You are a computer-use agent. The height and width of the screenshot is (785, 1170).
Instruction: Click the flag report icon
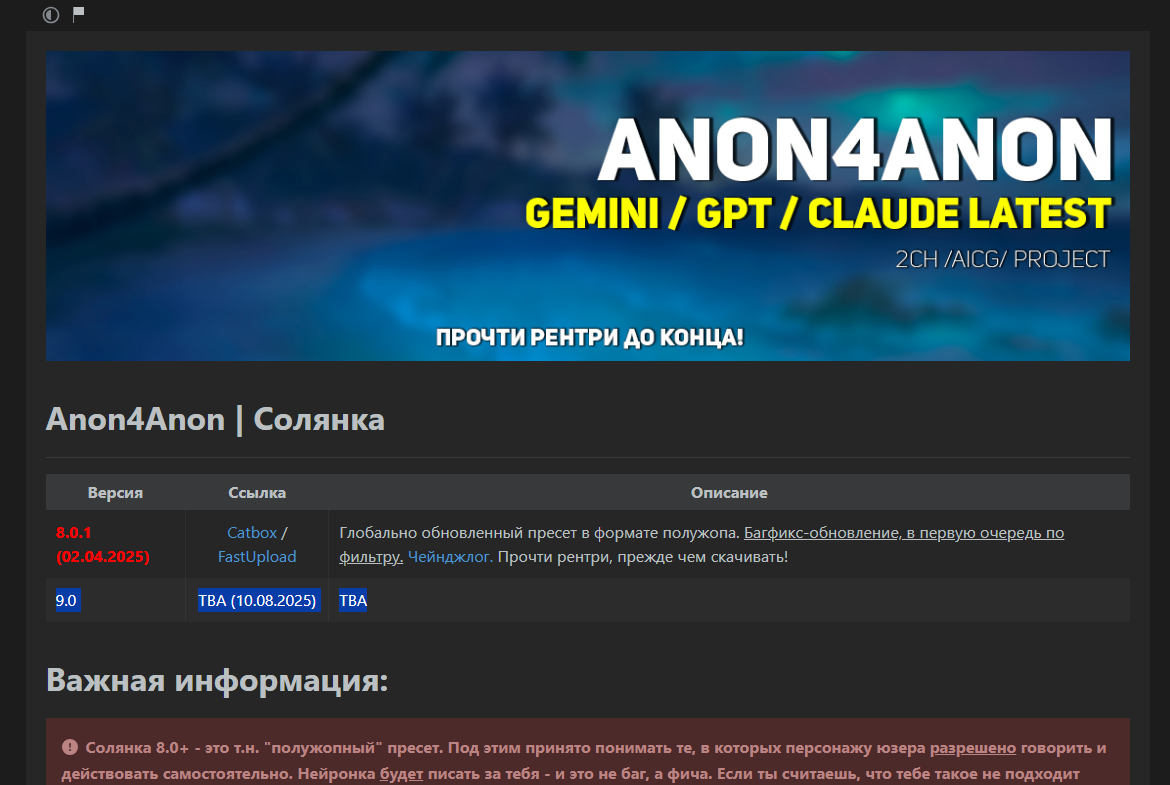(x=78, y=14)
